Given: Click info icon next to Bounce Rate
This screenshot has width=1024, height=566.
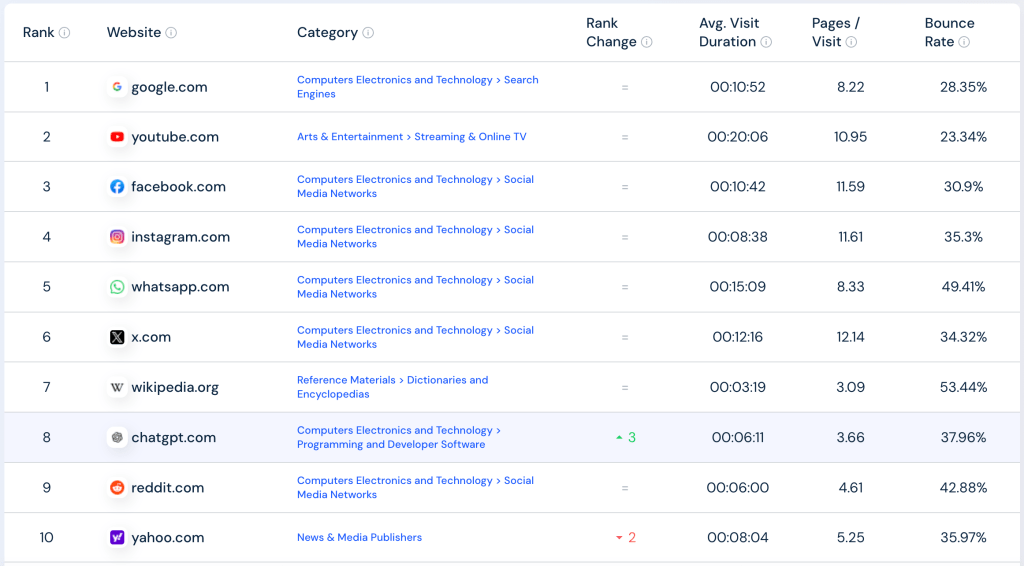Looking at the screenshot, I should point(964,42).
